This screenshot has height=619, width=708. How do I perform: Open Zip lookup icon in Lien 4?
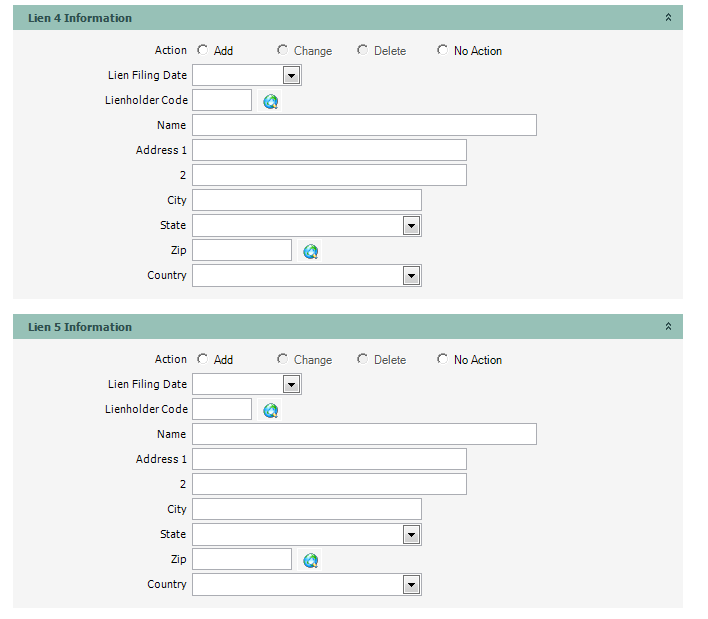(x=310, y=251)
